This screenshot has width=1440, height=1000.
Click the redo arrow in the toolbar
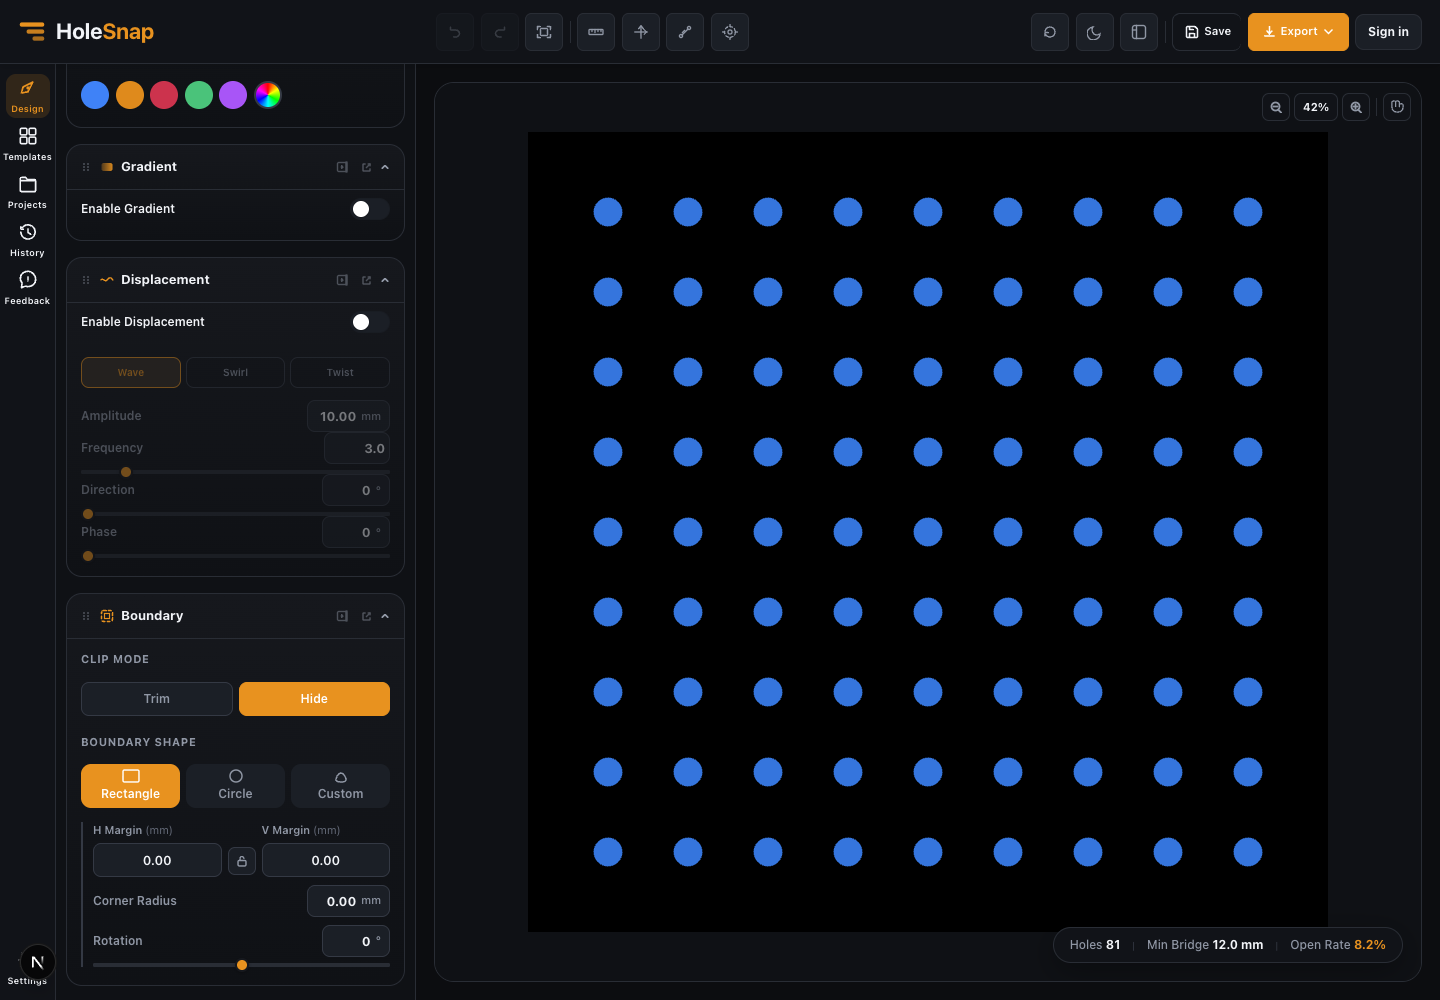point(500,32)
